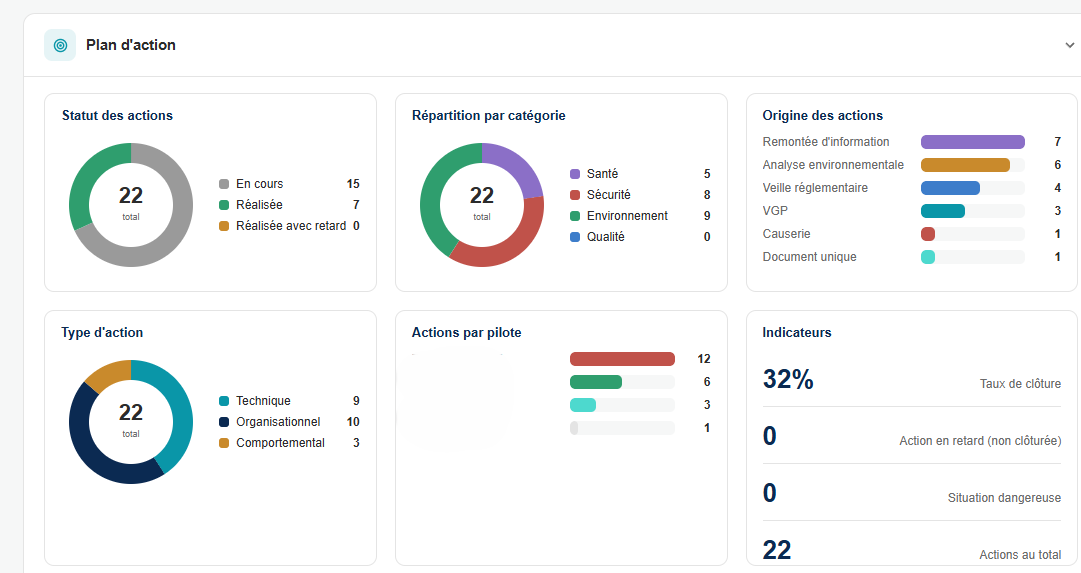The height and width of the screenshot is (573, 1081).
Task: Click the green pilot bar with 6 actions
Action: click(x=596, y=382)
